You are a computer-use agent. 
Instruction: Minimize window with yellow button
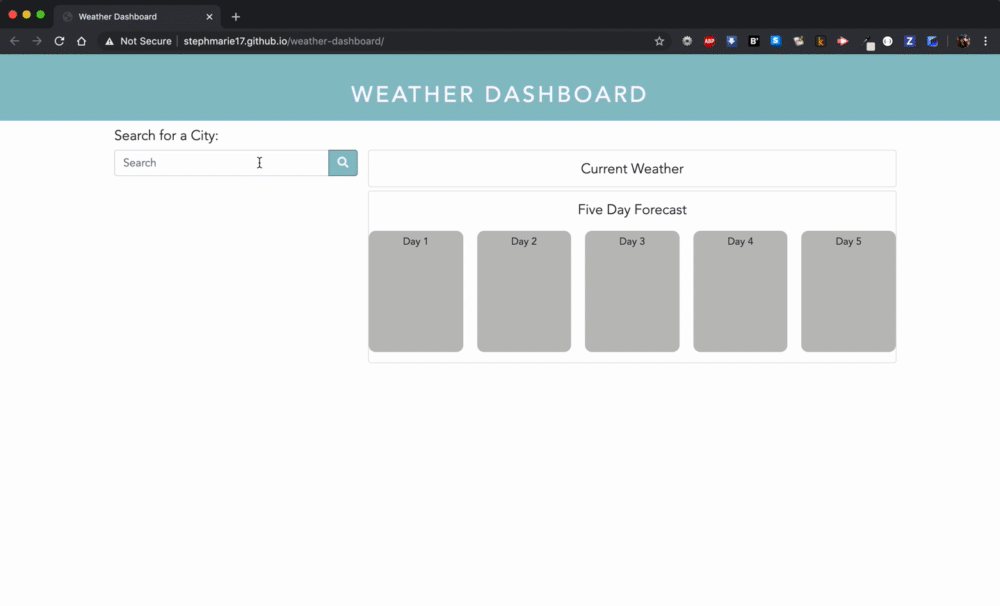[26, 14]
